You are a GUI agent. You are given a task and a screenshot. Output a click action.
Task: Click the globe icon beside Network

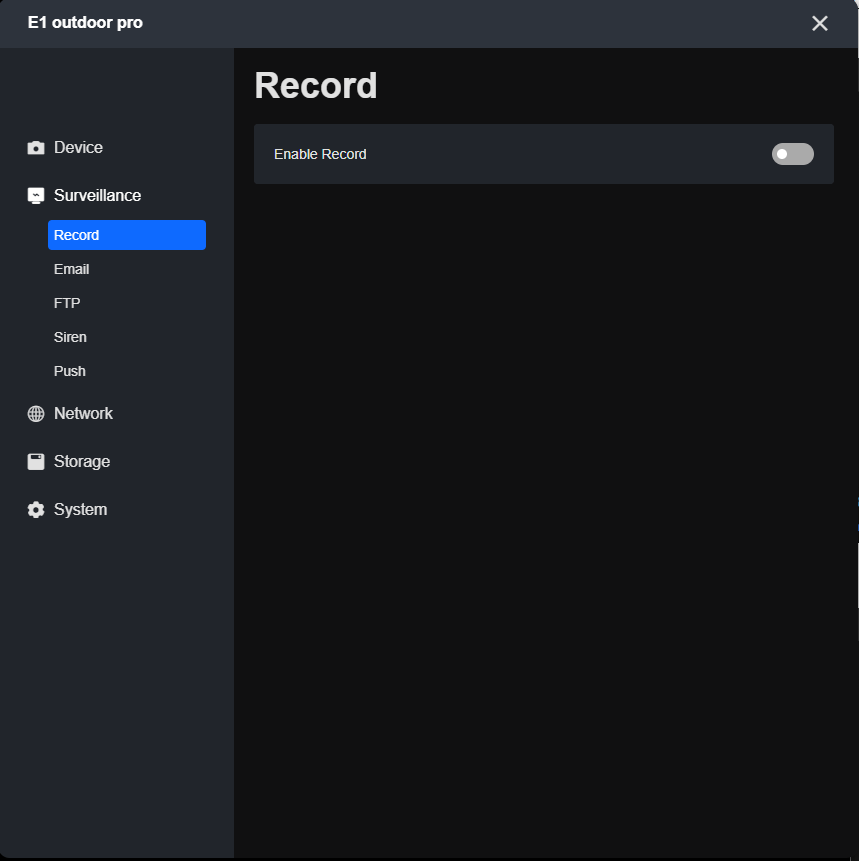coord(36,414)
